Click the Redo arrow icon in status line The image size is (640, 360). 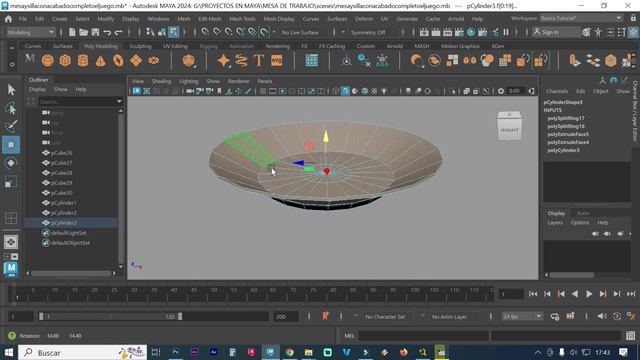(x=118, y=32)
